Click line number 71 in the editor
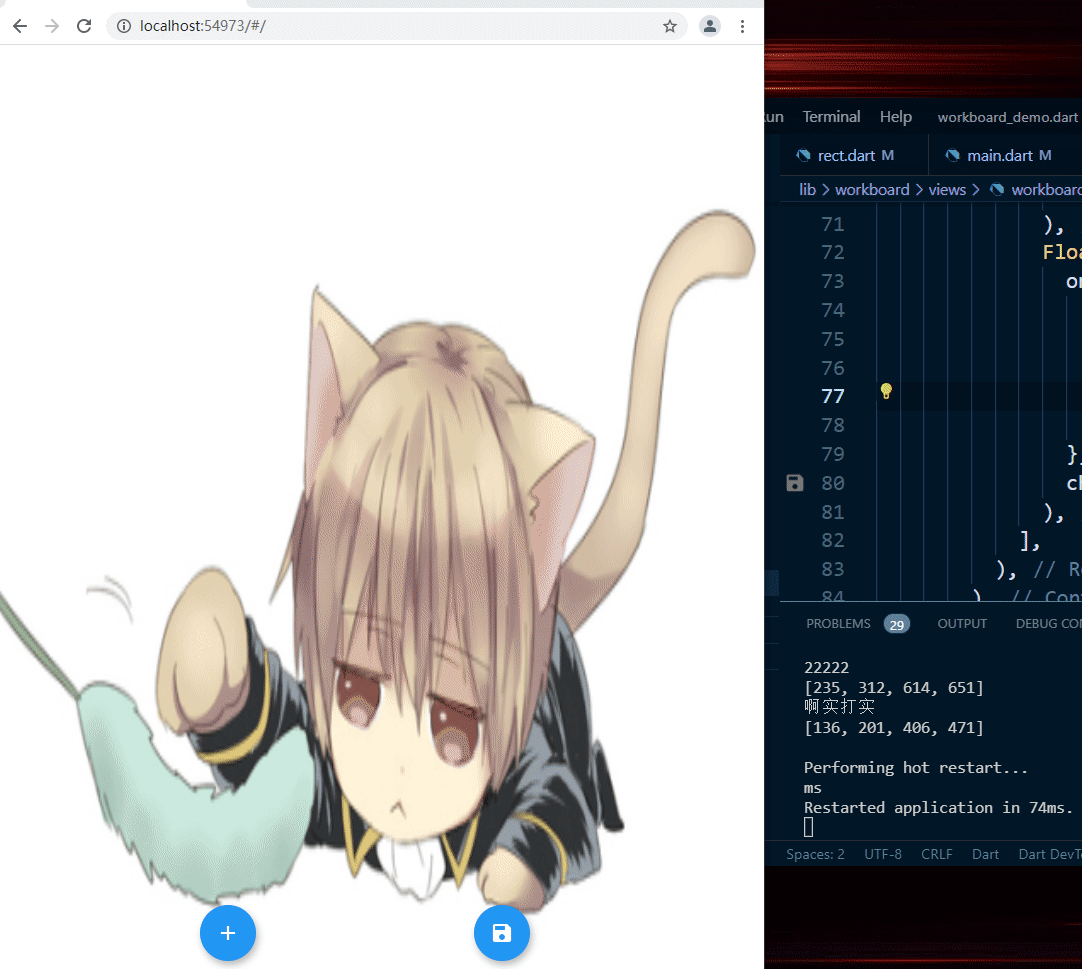 click(x=833, y=224)
